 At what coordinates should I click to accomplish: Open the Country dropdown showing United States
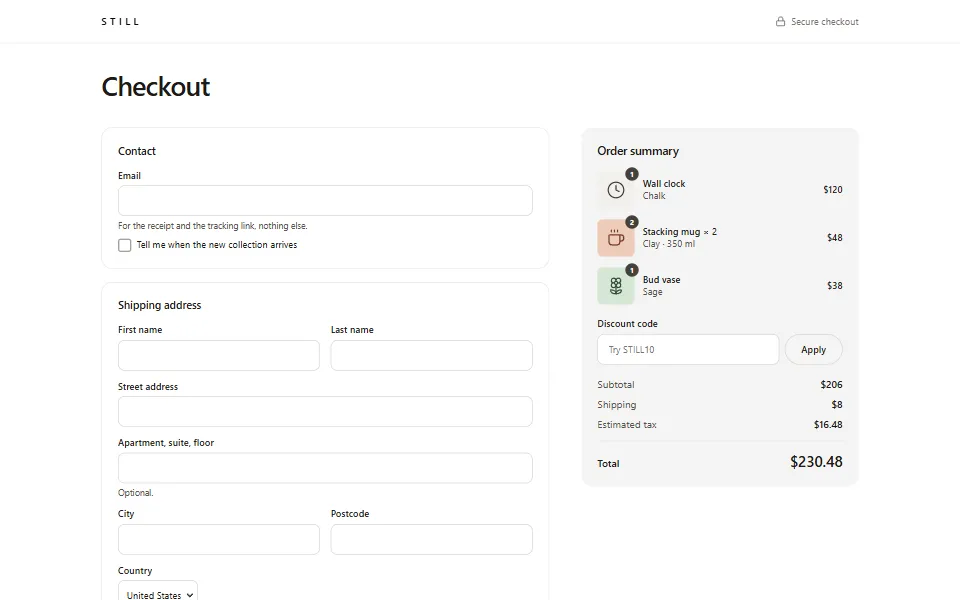tap(158, 591)
